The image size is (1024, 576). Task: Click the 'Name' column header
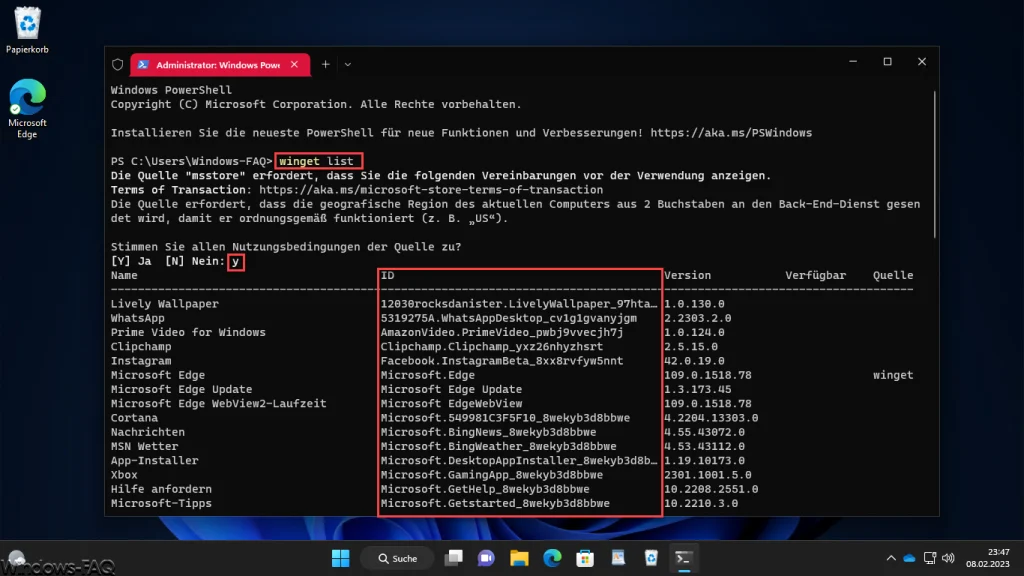point(124,276)
